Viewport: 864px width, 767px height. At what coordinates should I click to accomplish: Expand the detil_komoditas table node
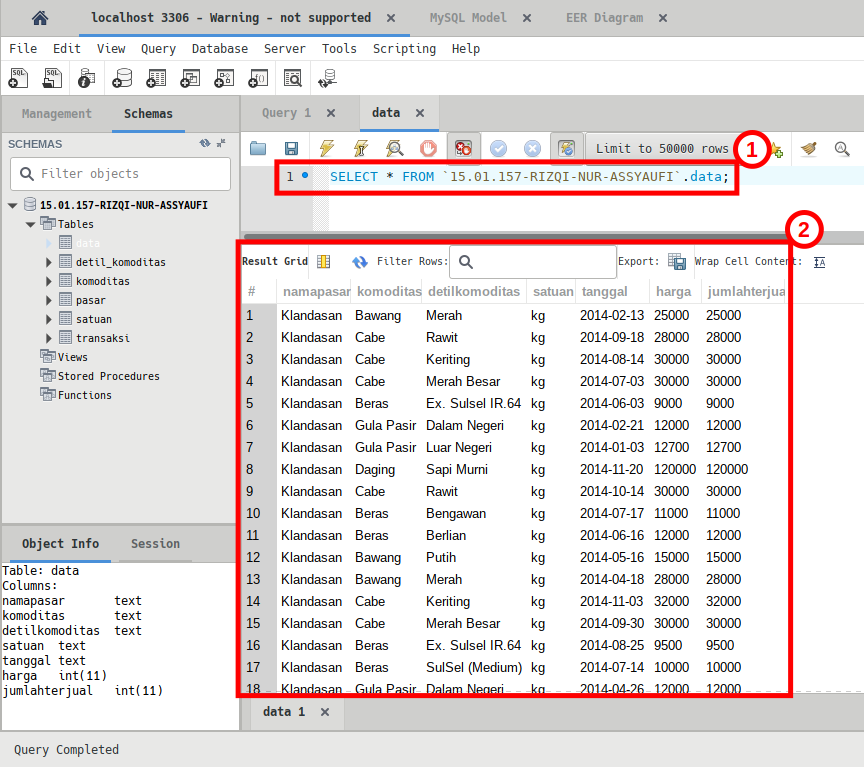tap(49, 262)
